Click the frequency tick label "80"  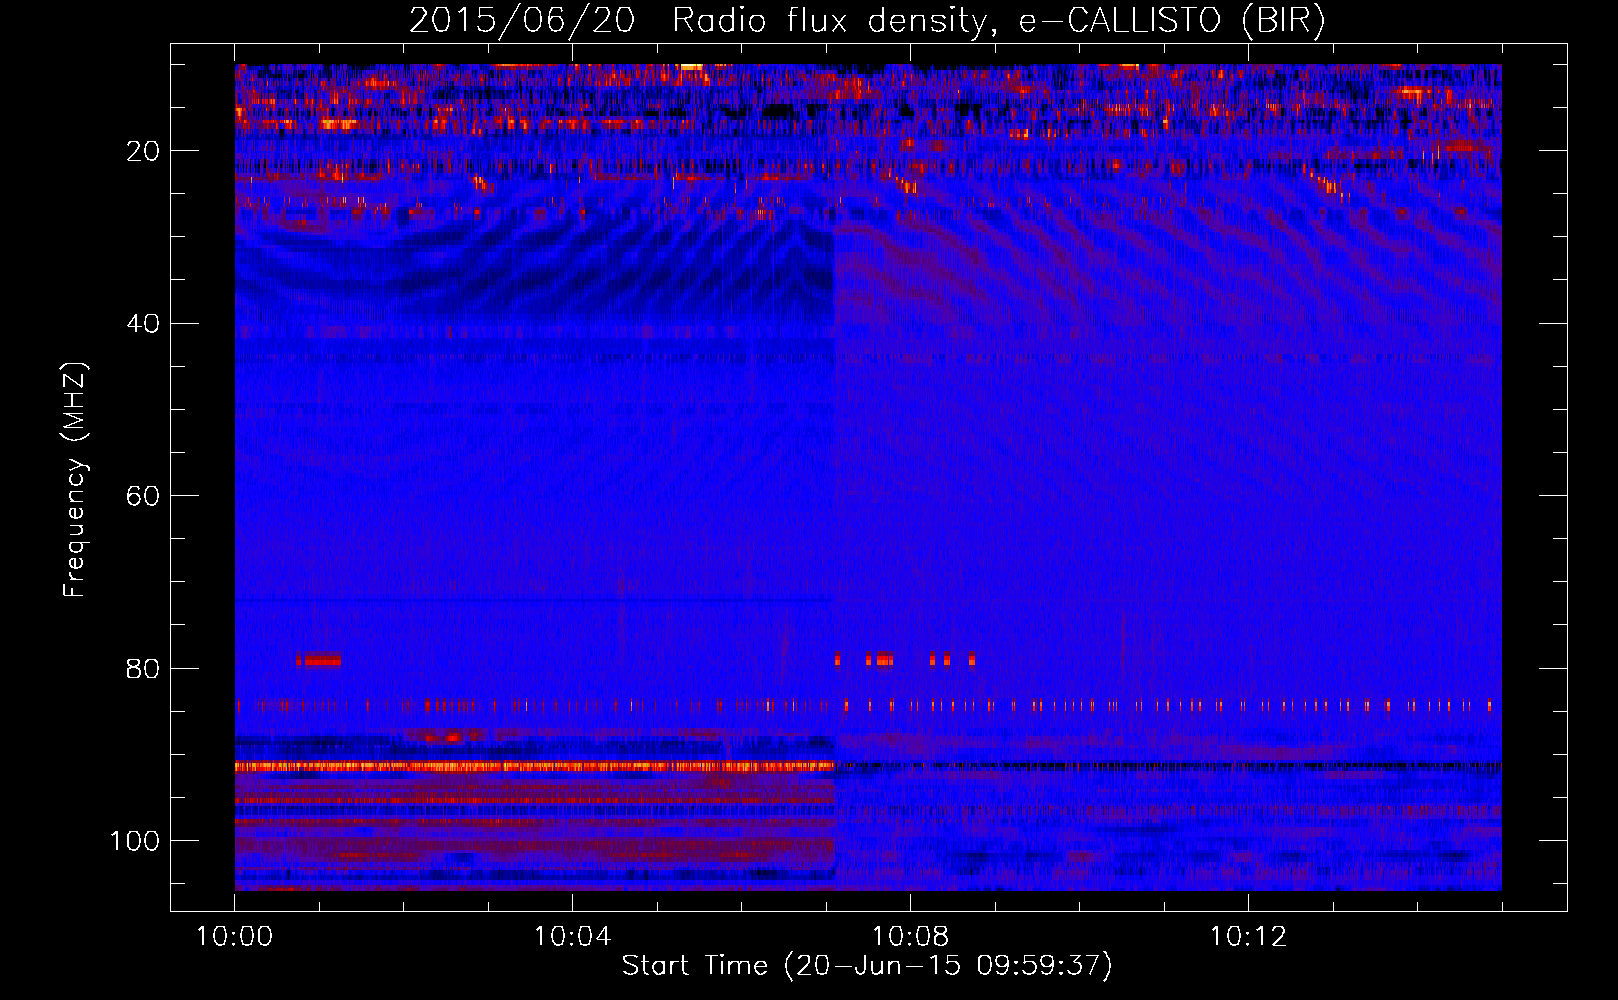pyautogui.click(x=144, y=669)
